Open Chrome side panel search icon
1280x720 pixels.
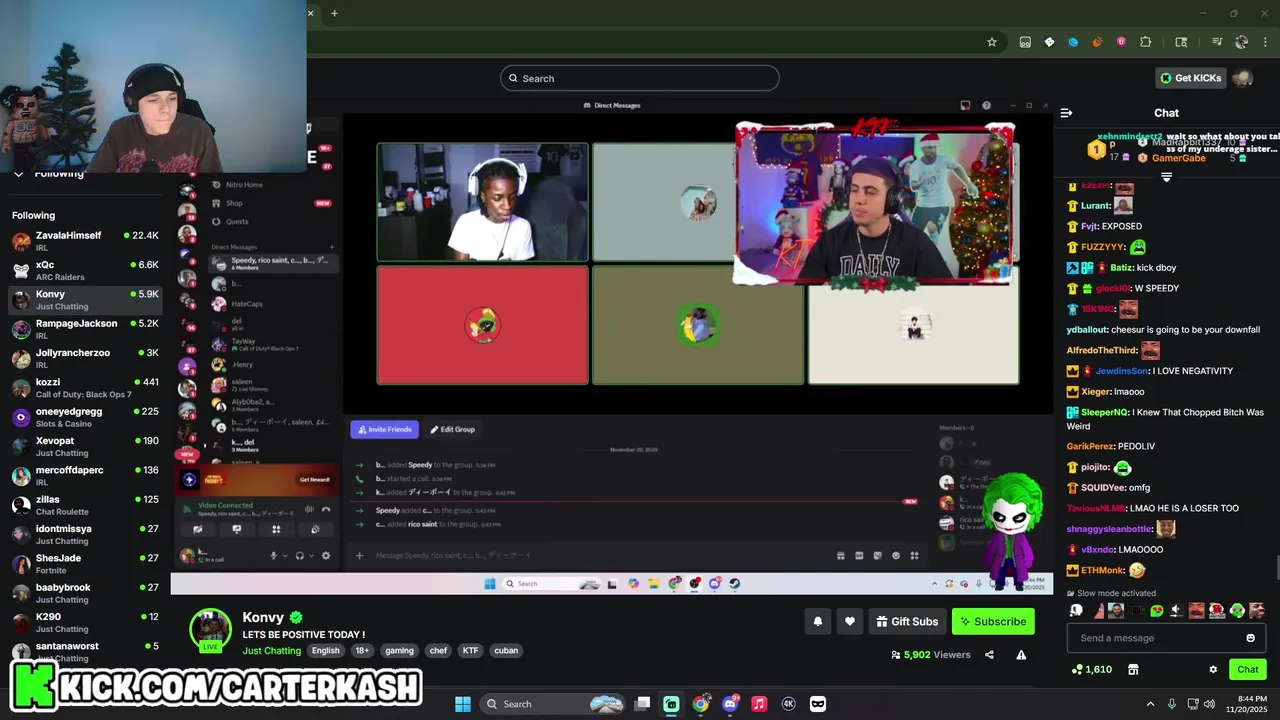1181,42
